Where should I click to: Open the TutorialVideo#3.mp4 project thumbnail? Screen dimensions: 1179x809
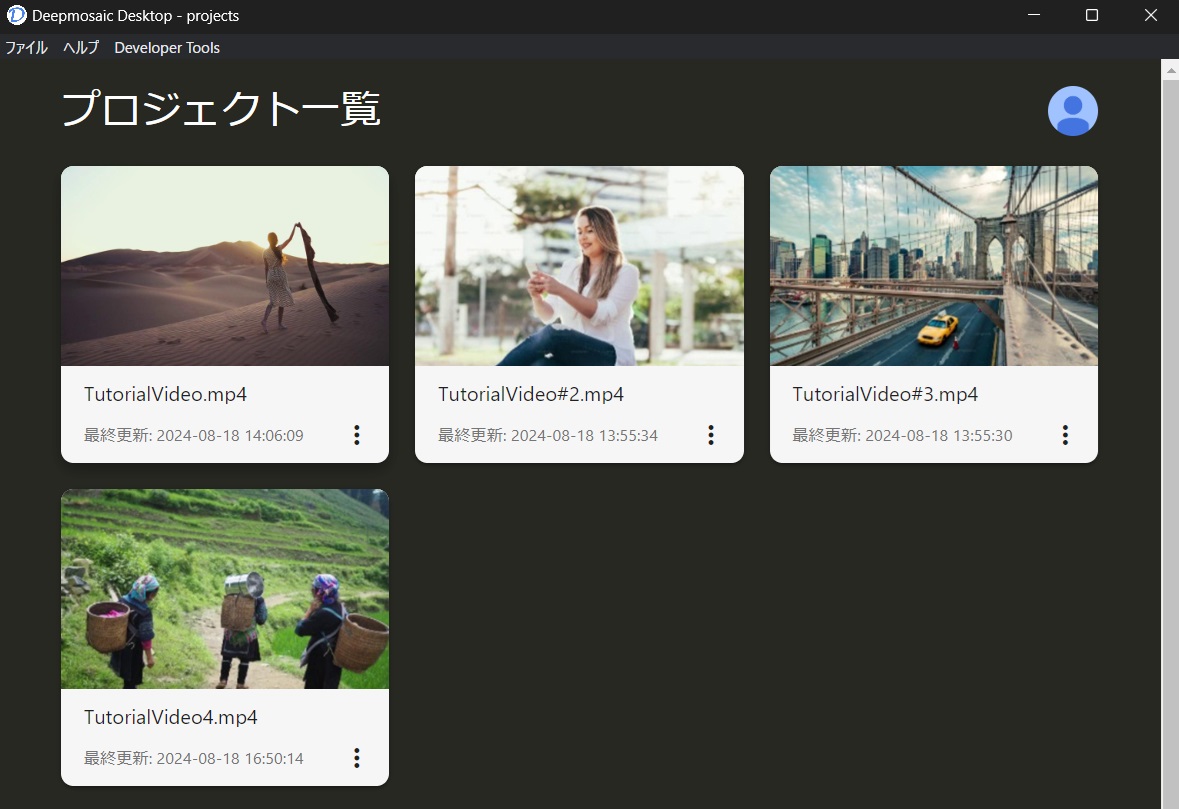click(933, 266)
